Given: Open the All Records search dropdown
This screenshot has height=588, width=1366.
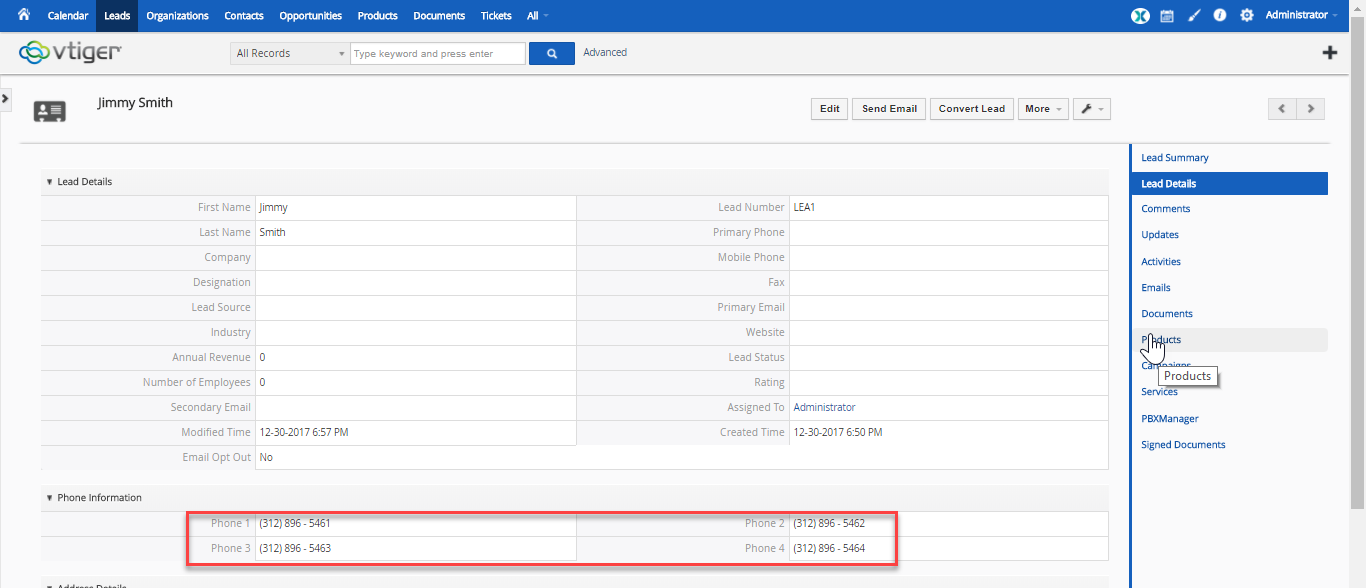Looking at the screenshot, I should 290,53.
